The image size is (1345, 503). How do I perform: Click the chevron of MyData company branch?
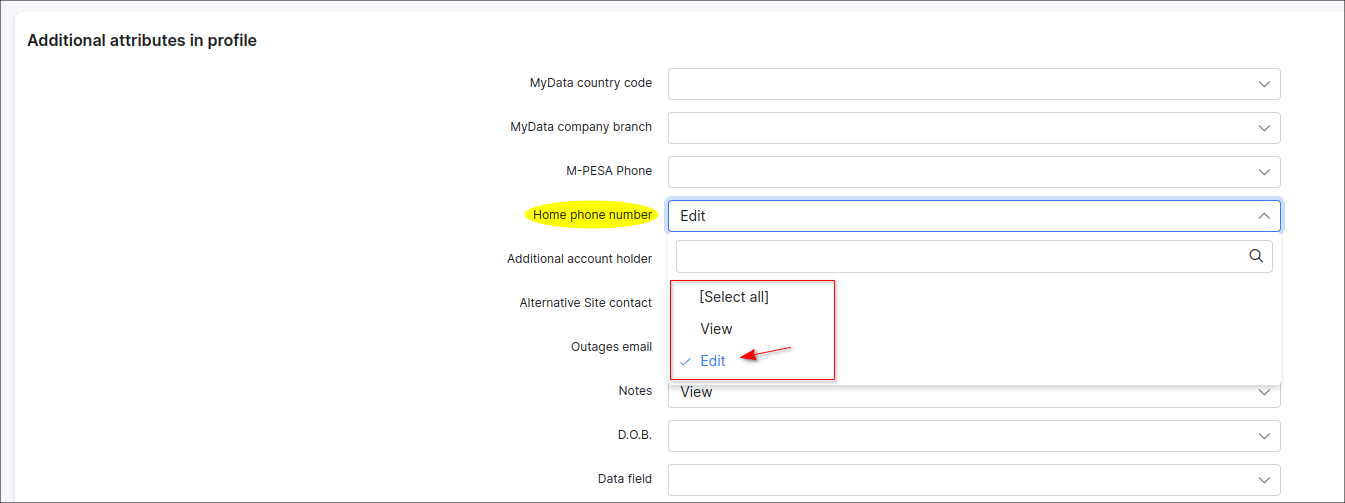pos(1264,128)
